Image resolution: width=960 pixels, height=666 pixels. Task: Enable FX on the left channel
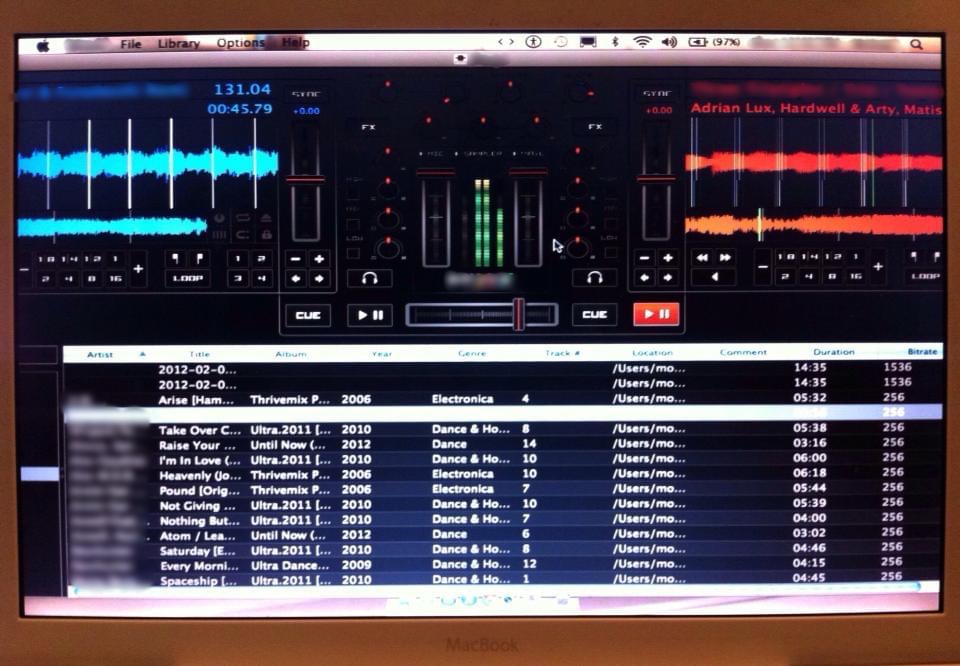click(x=369, y=127)
